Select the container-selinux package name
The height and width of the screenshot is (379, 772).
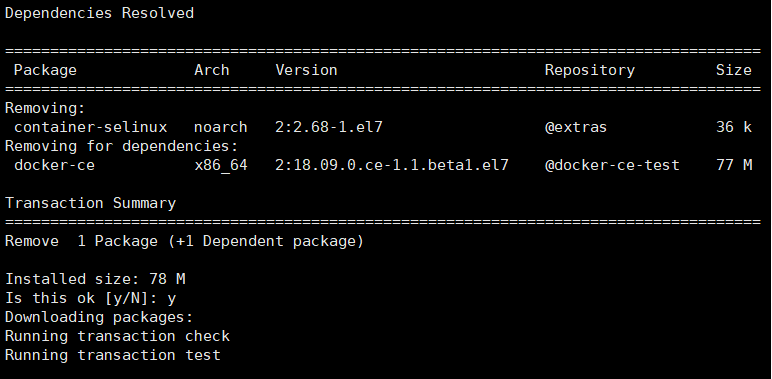tap(91, 127)
